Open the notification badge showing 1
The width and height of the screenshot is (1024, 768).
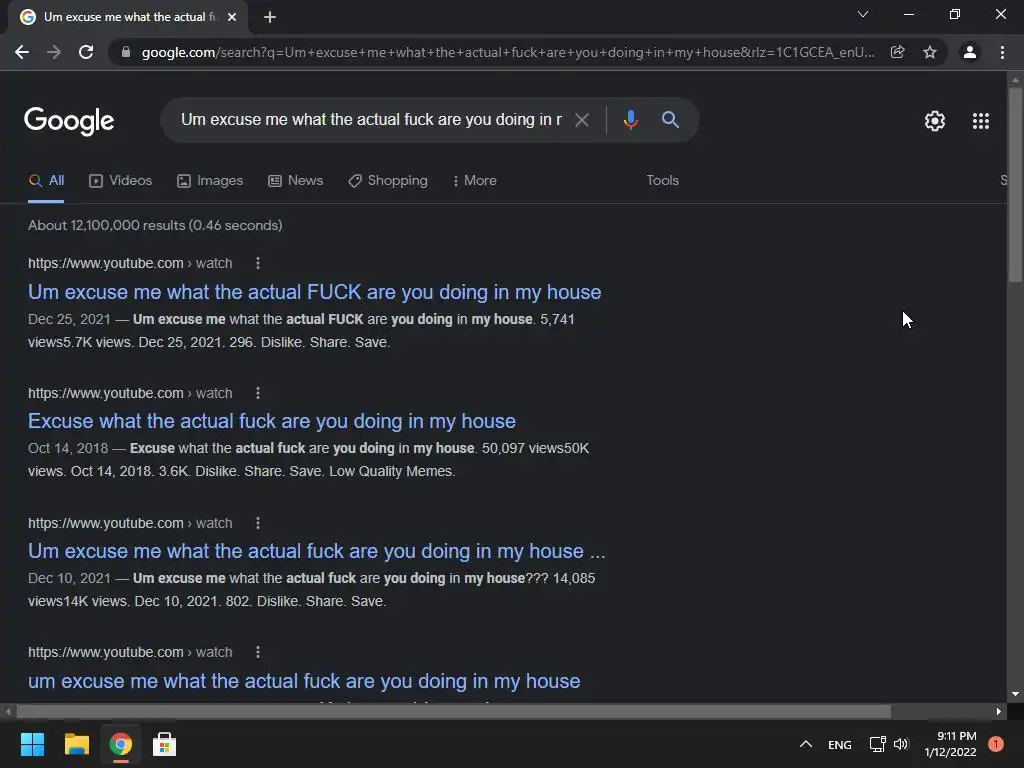tap(996, 744)
